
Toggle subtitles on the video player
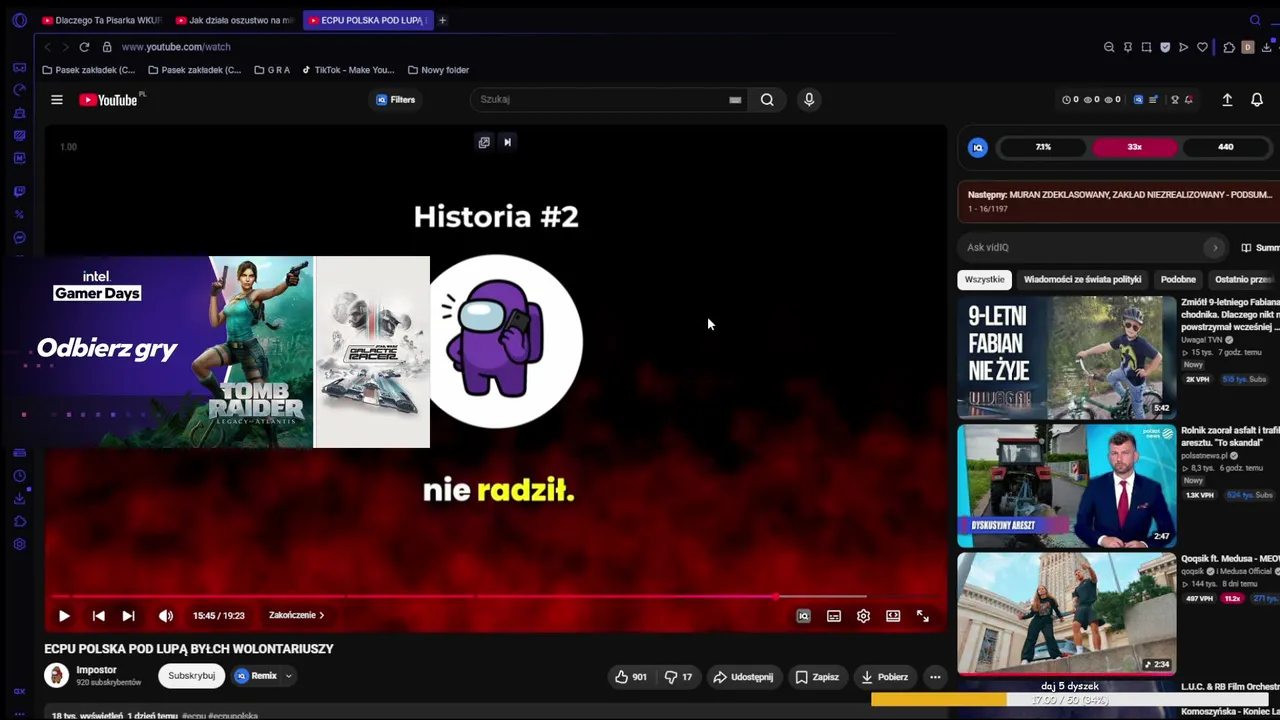point(834,616)
